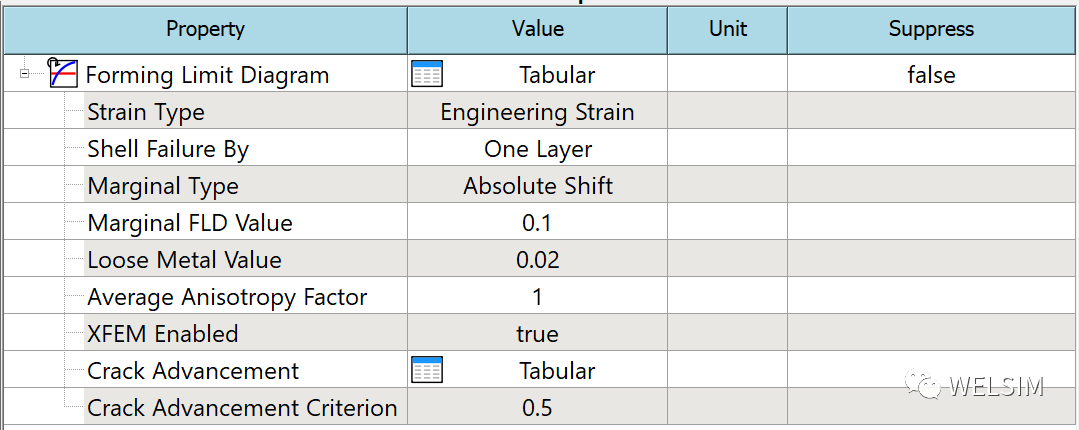This screenshot has width=1079, height=430.
Task: Click the Unit column header
Action: (x=727, y=28)
